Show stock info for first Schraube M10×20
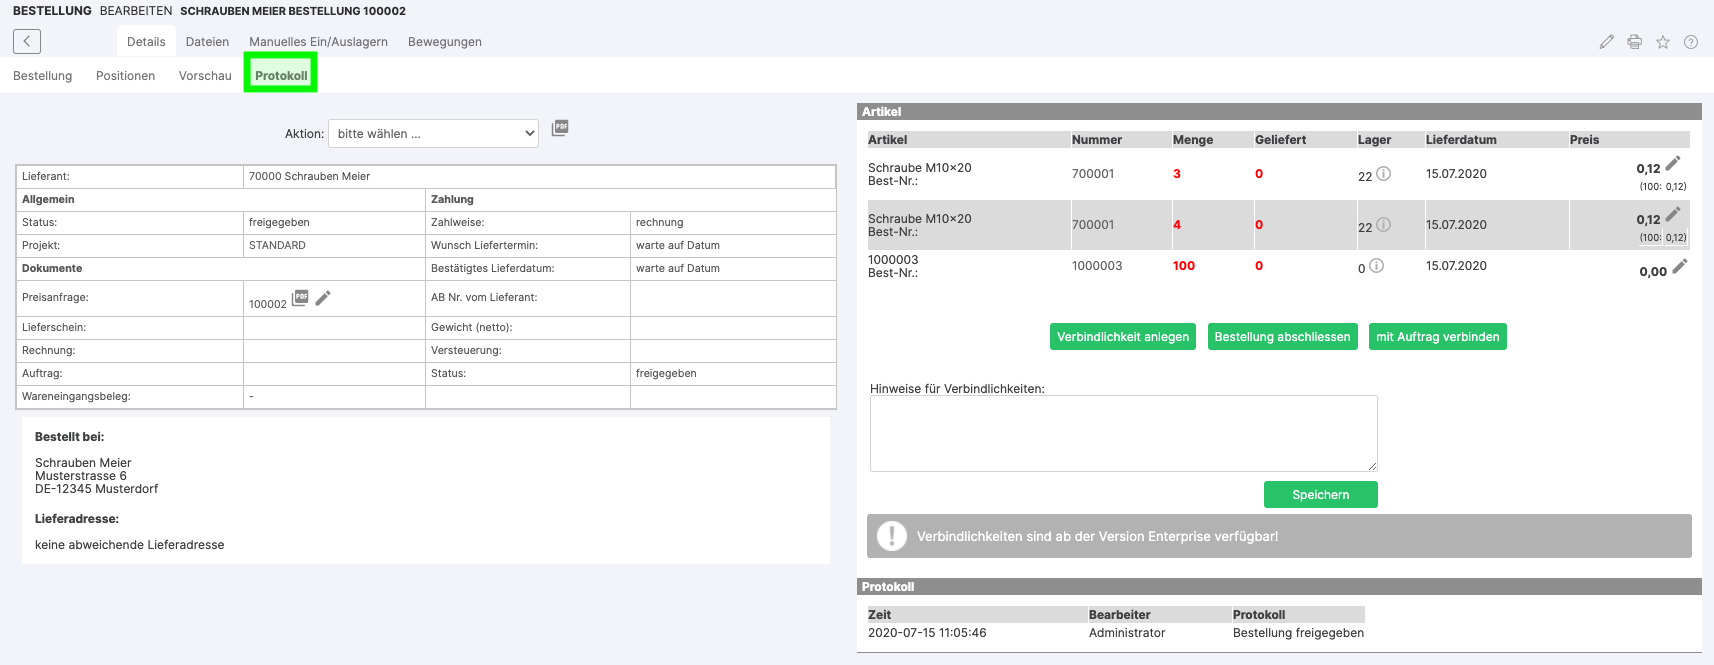 click(1383, 174)
